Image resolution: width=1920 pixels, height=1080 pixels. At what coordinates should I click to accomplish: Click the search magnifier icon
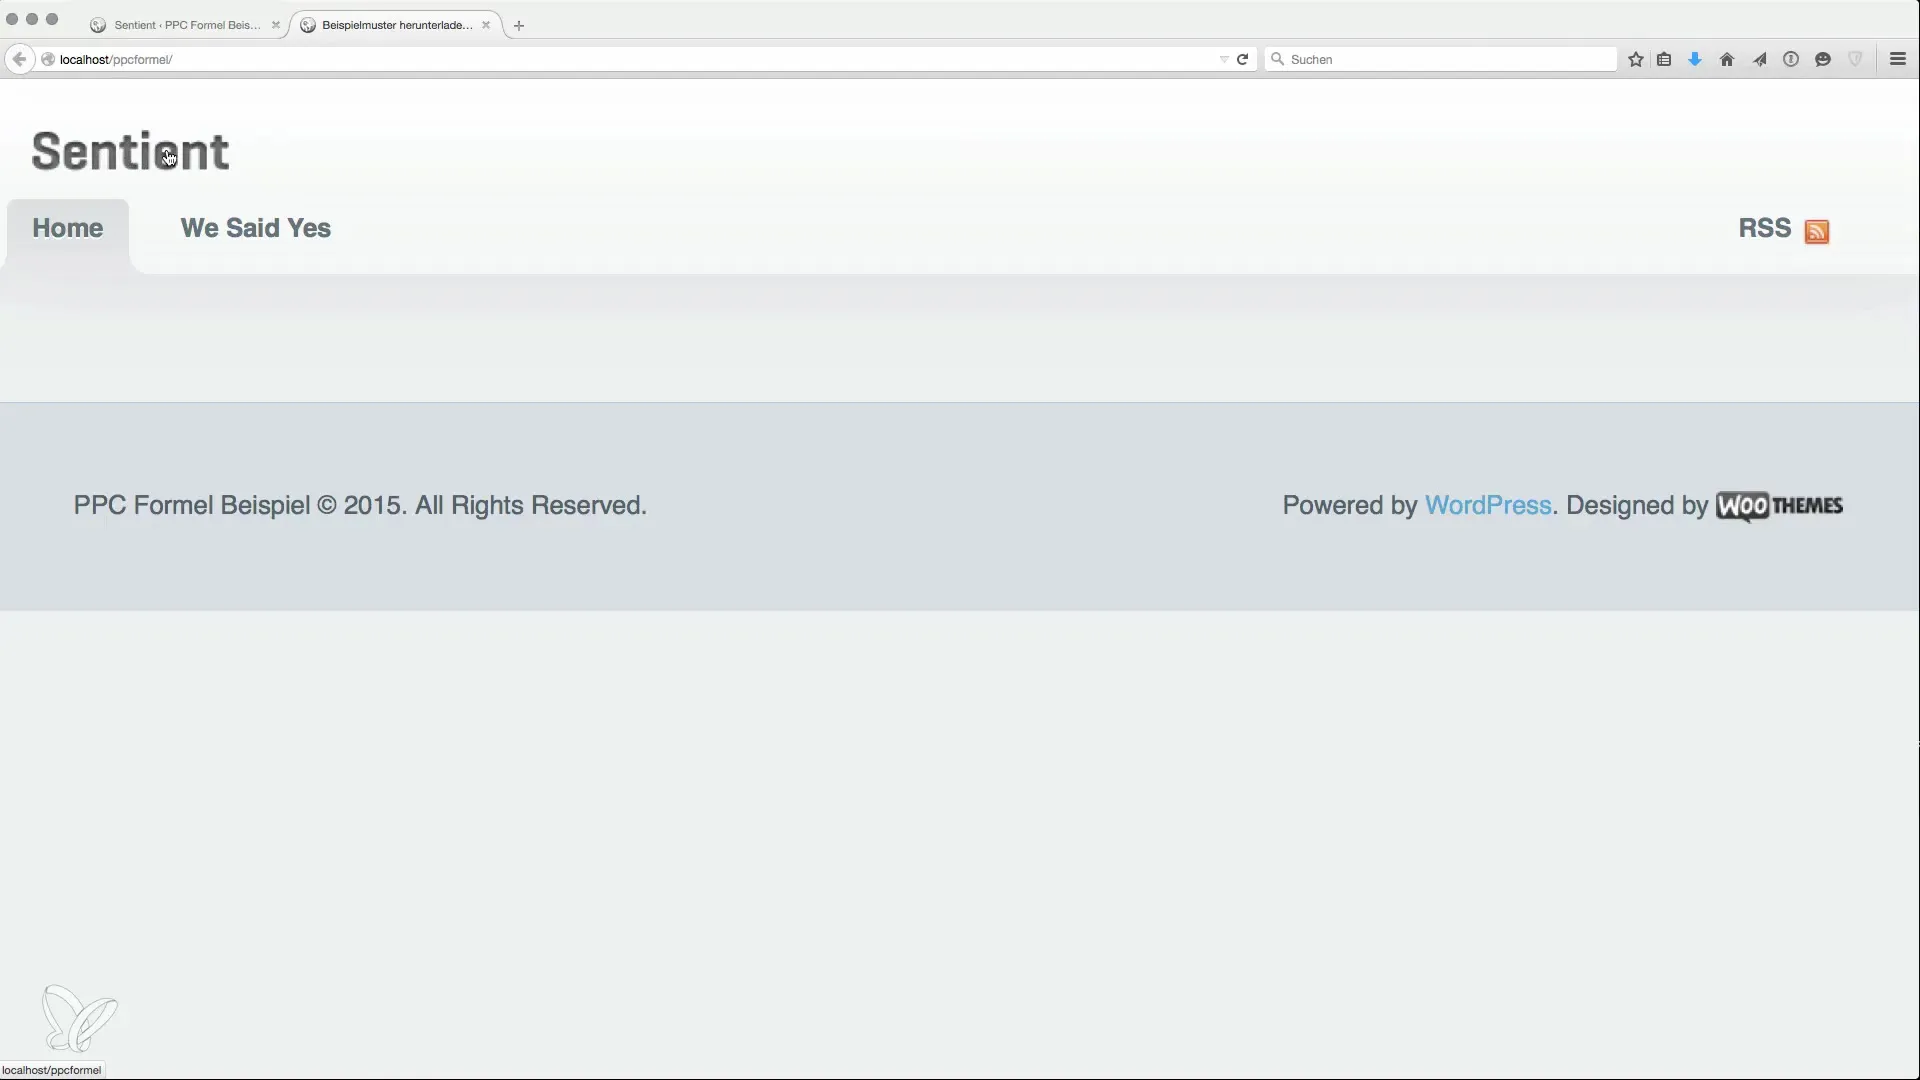[x=1277, y=59]
